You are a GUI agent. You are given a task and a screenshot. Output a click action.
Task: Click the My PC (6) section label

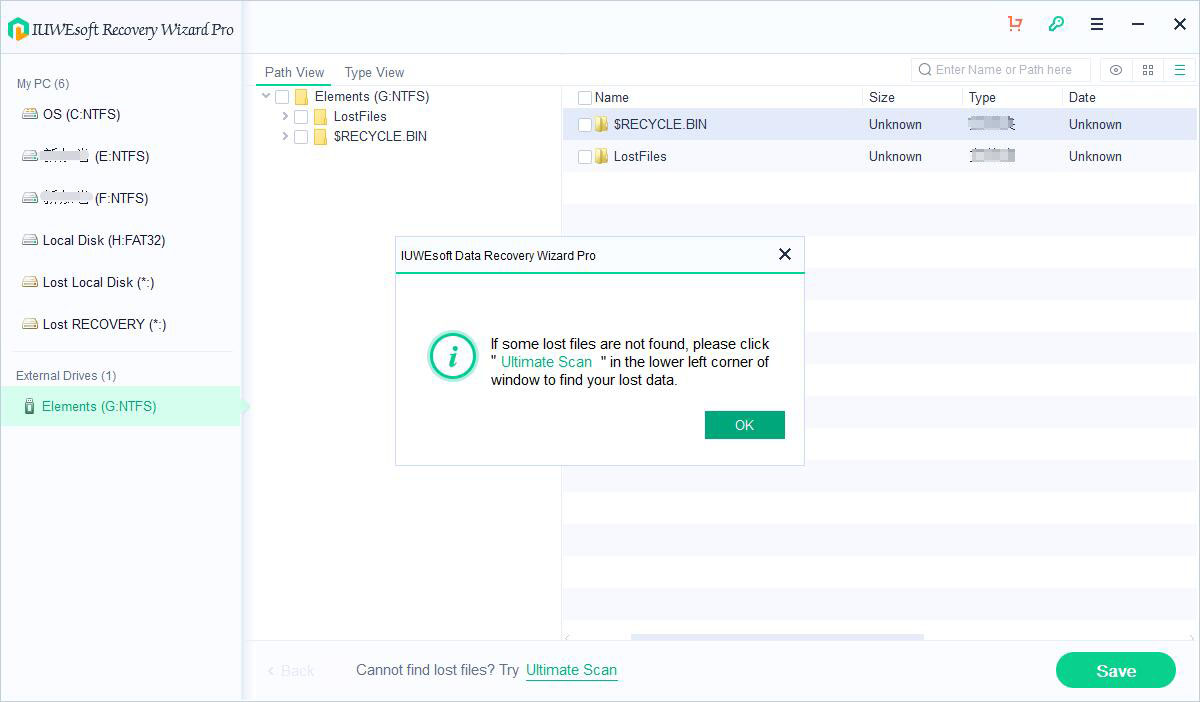[43, 84]
